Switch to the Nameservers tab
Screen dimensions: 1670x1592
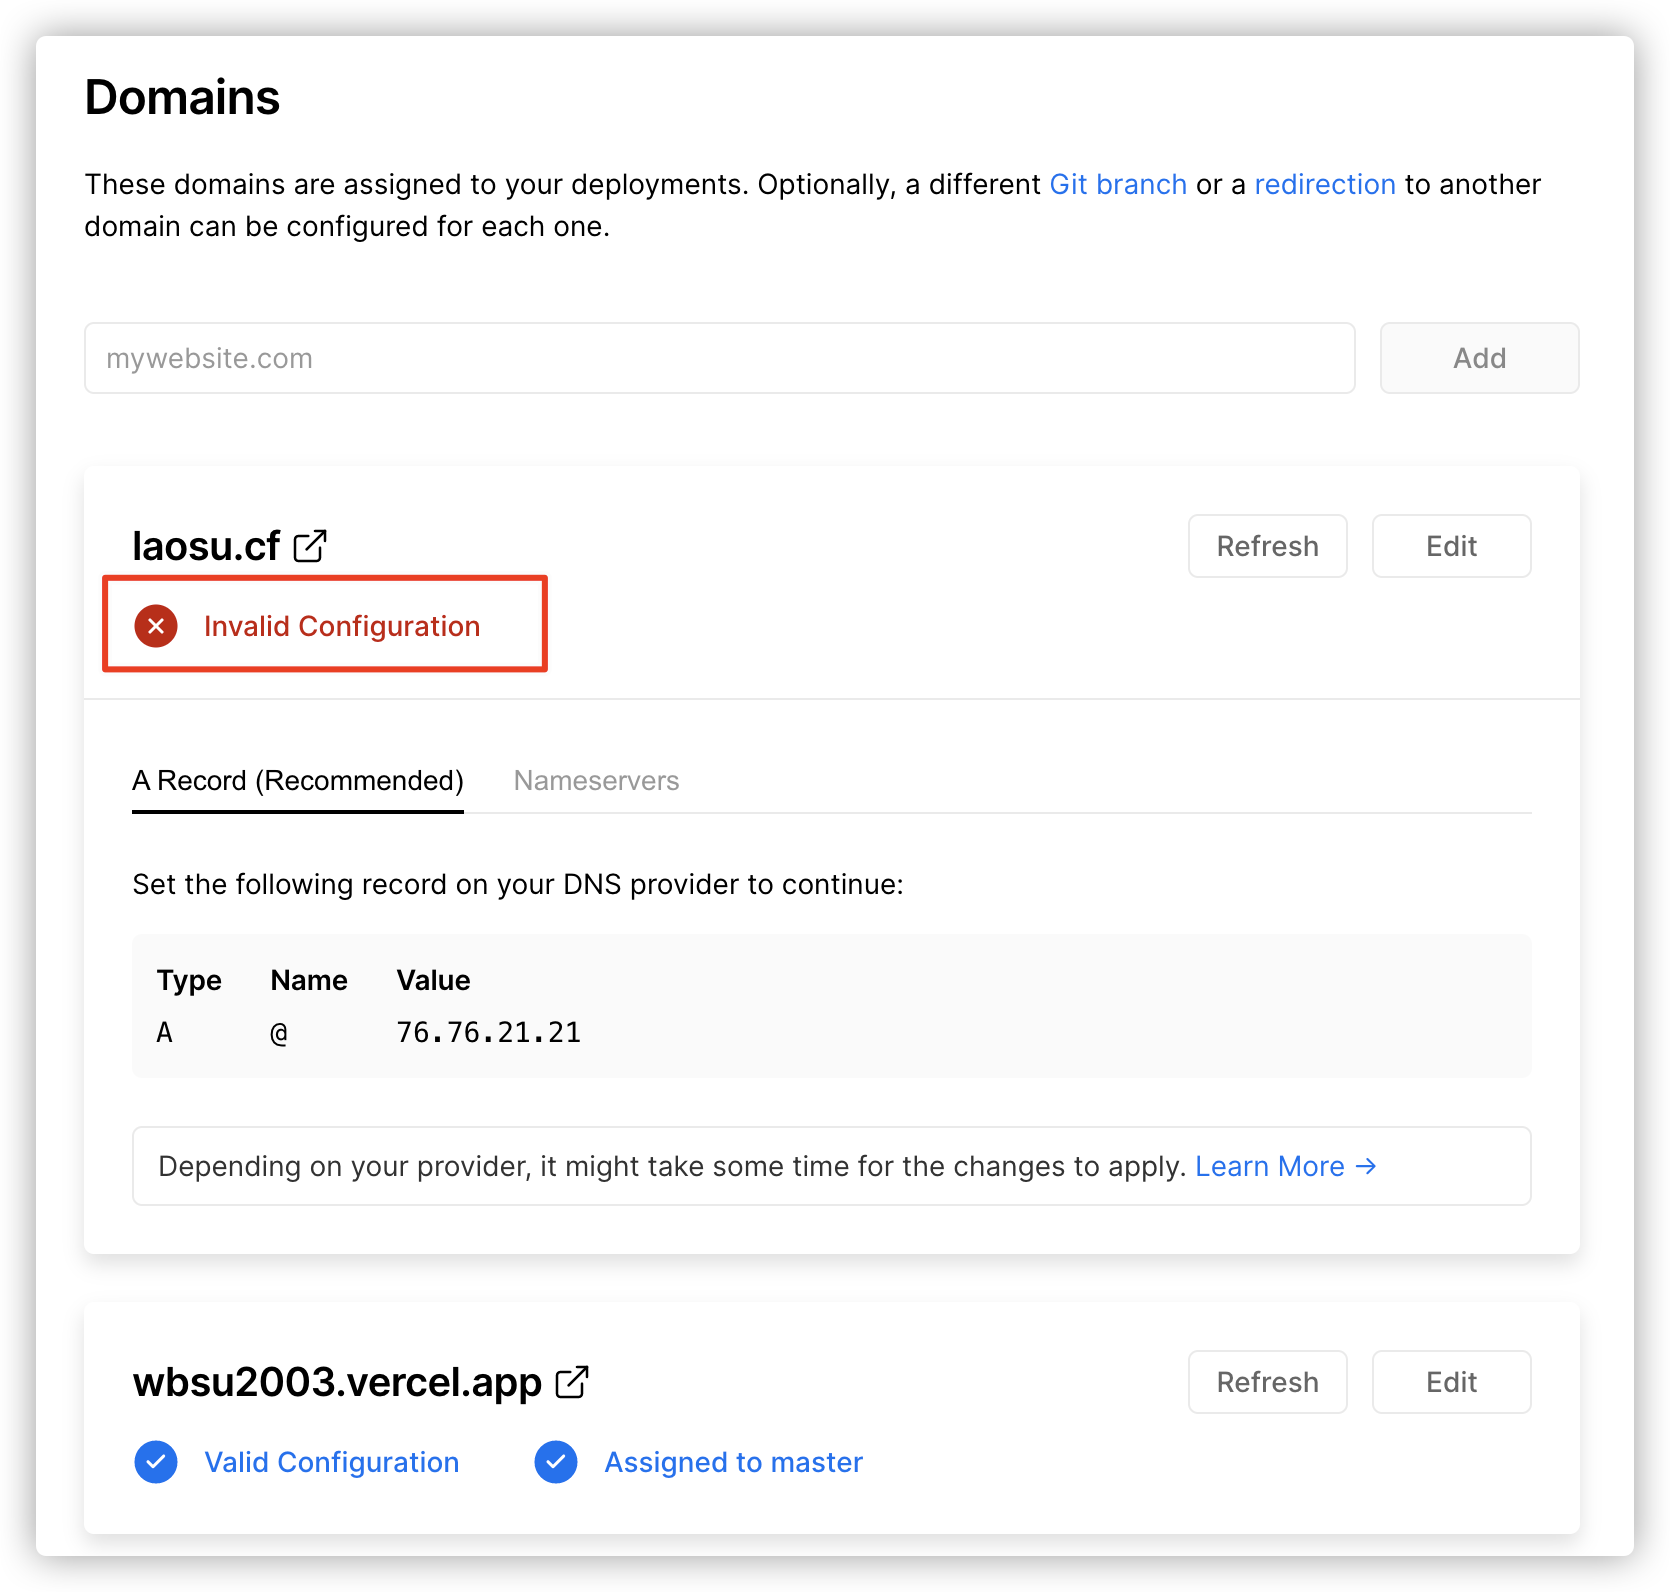click(x=596, y=781)
